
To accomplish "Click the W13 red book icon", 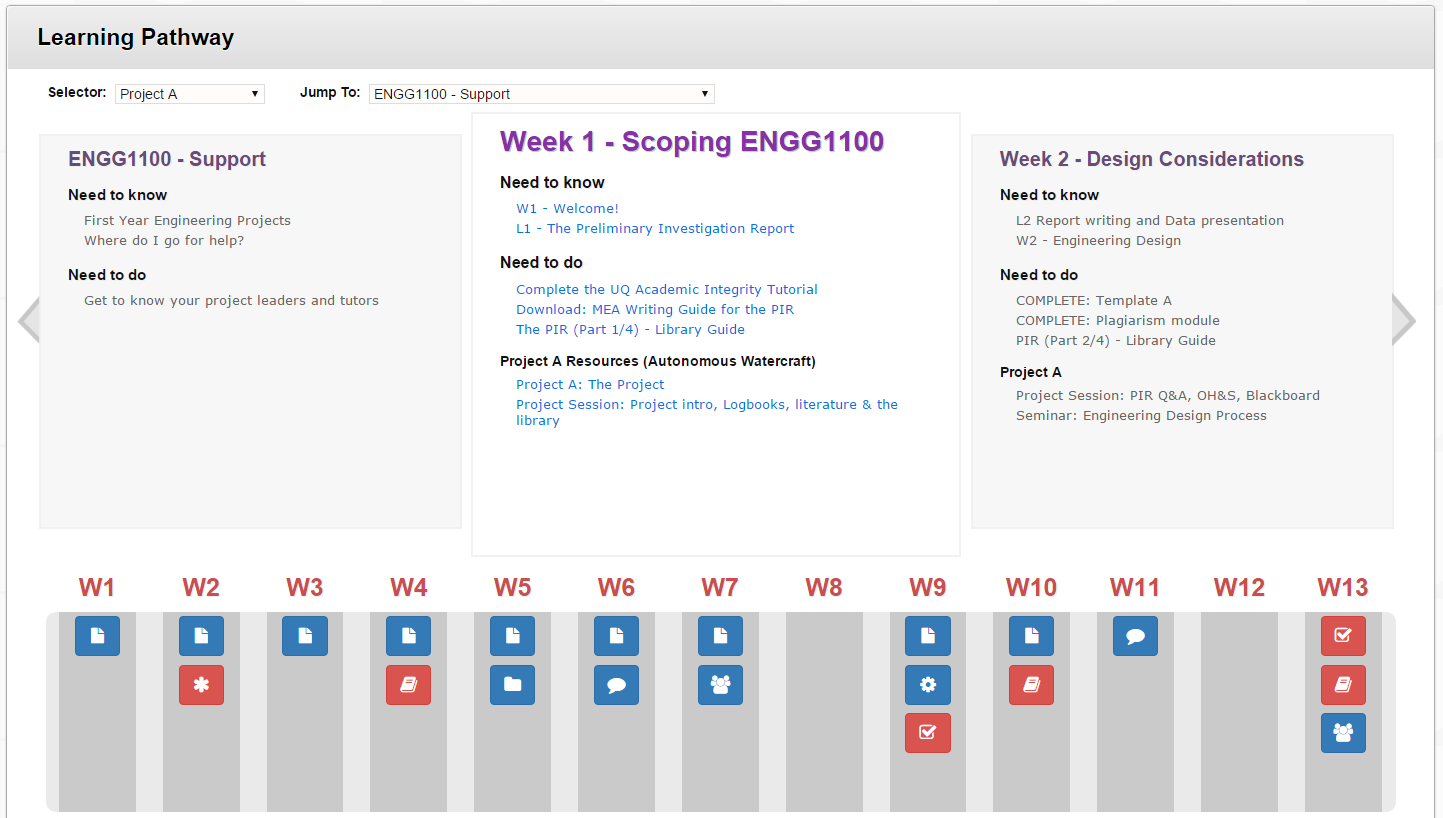I will click(x=1343, y=685).
